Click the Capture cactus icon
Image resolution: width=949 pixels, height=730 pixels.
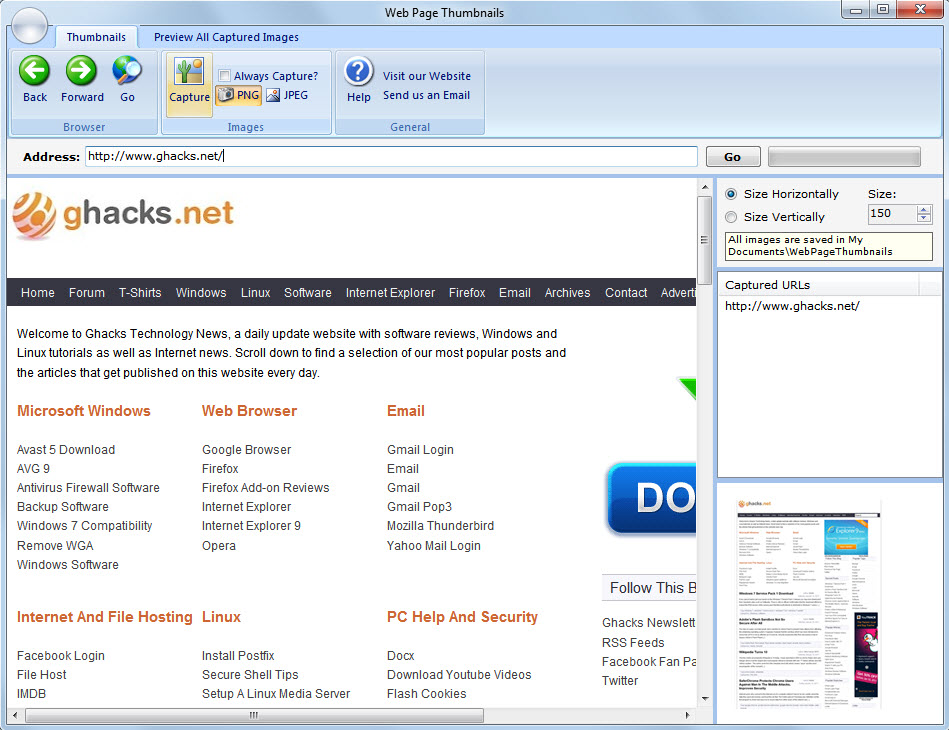coord(189,72)
